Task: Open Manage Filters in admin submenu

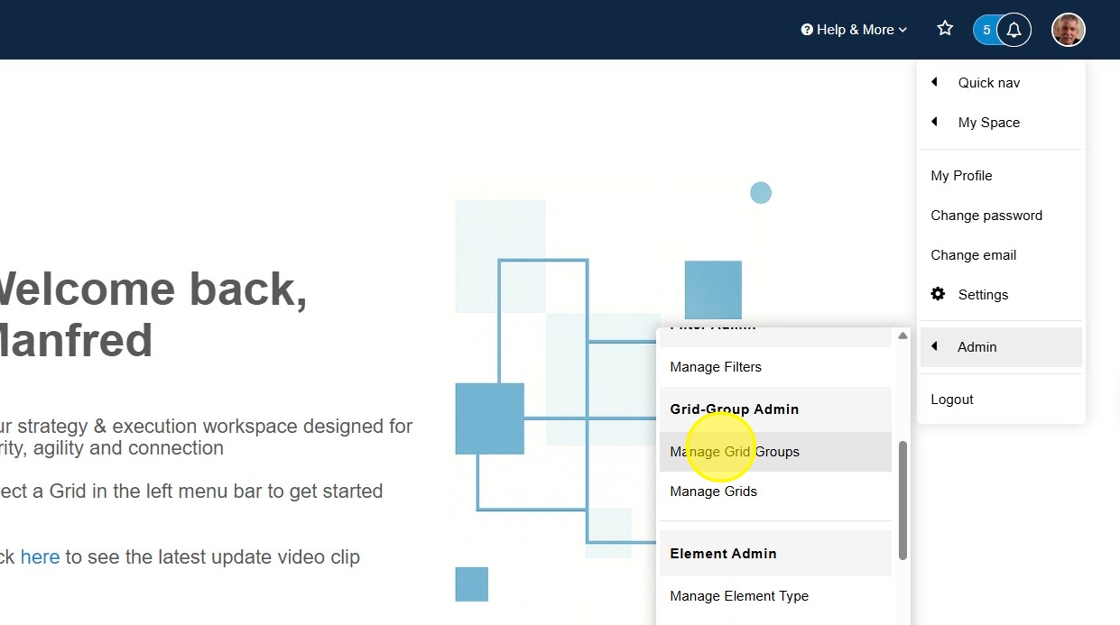Action: [x=716, y=367]
